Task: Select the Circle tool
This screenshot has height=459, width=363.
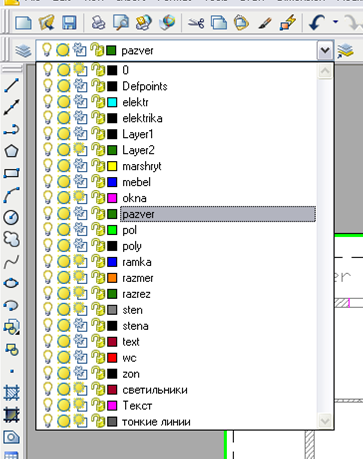Action: [11, 217]
